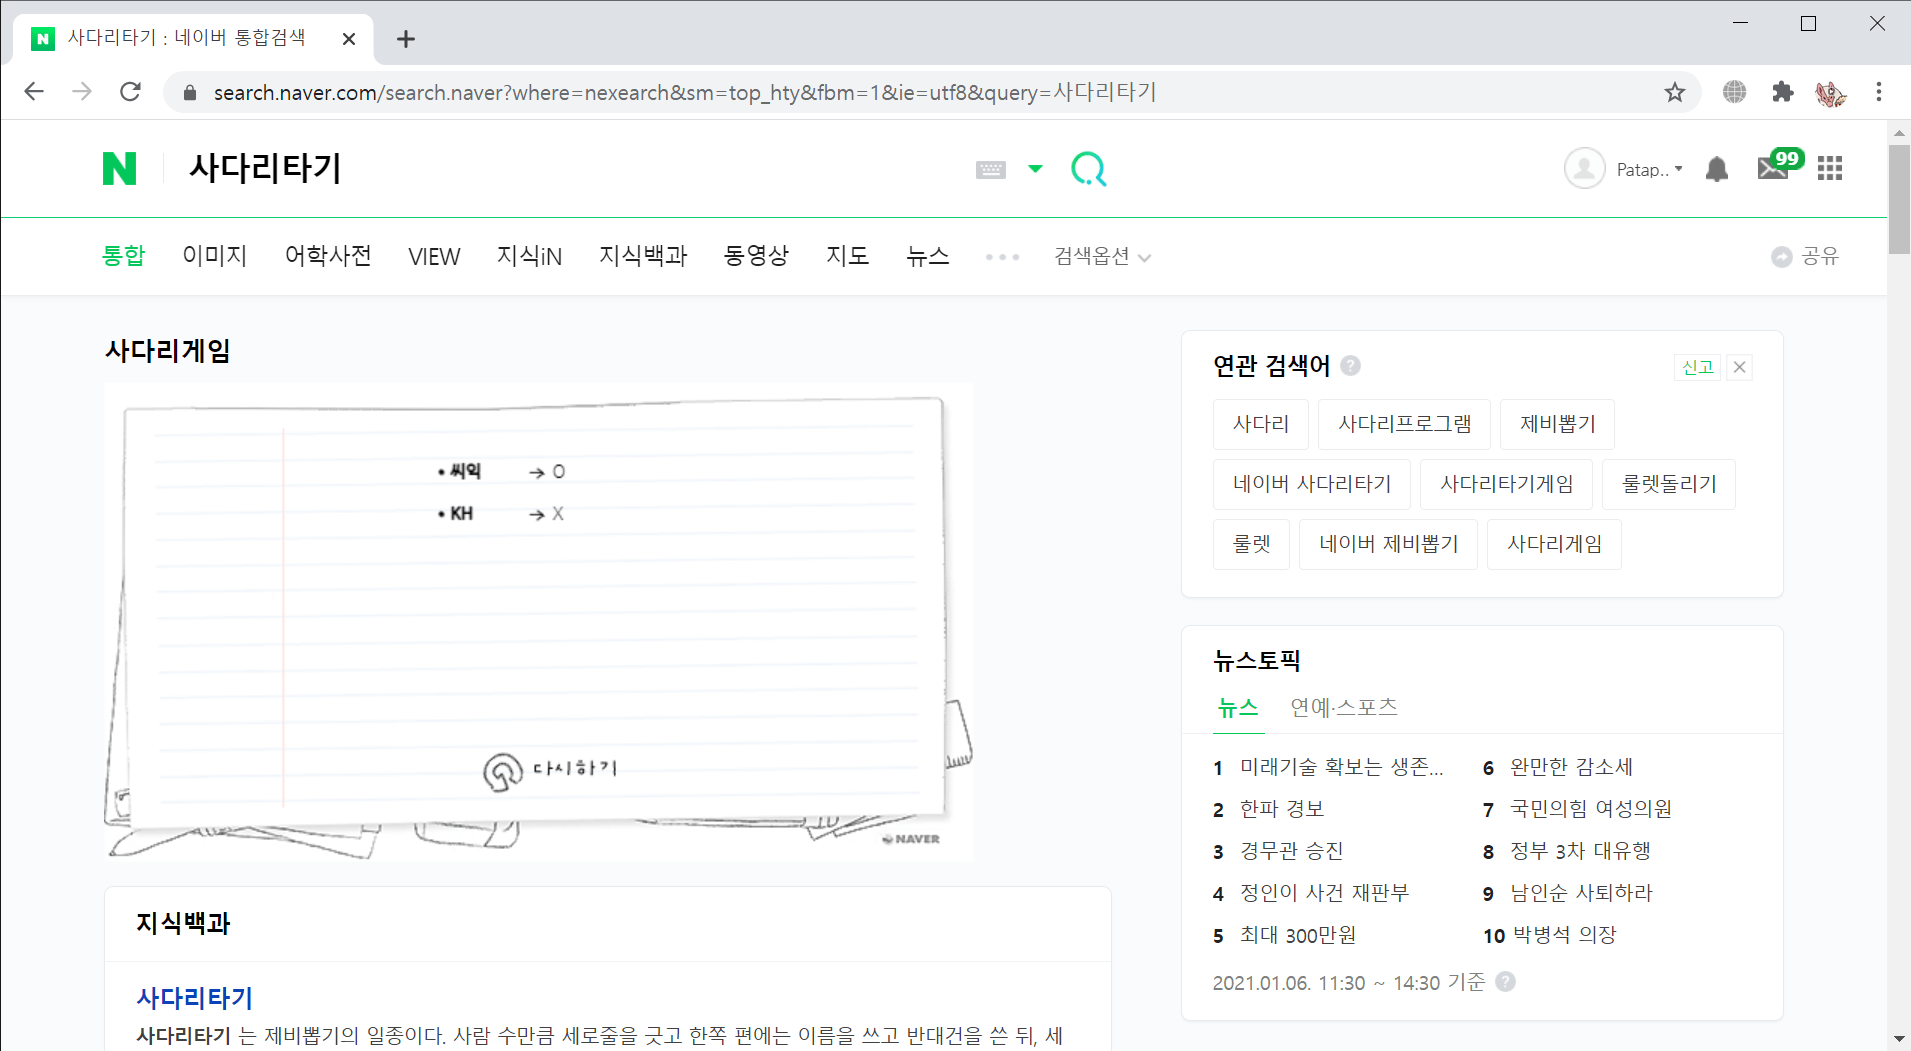Click related search 사다리타기게임
The image size is (1911, 1051).
tap(1506, 484)
